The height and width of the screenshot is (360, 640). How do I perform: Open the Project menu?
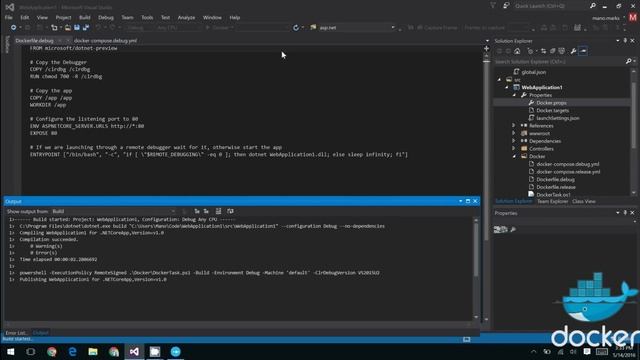[x=63, y=18]
